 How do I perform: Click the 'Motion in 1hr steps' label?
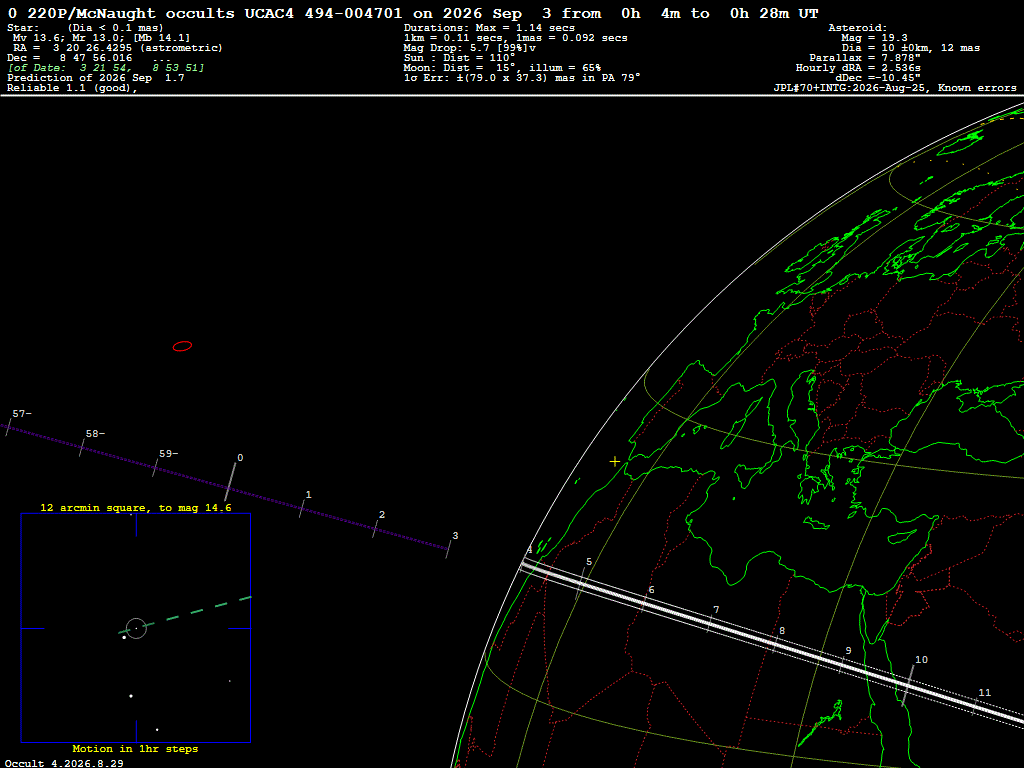tap(135, 748)
